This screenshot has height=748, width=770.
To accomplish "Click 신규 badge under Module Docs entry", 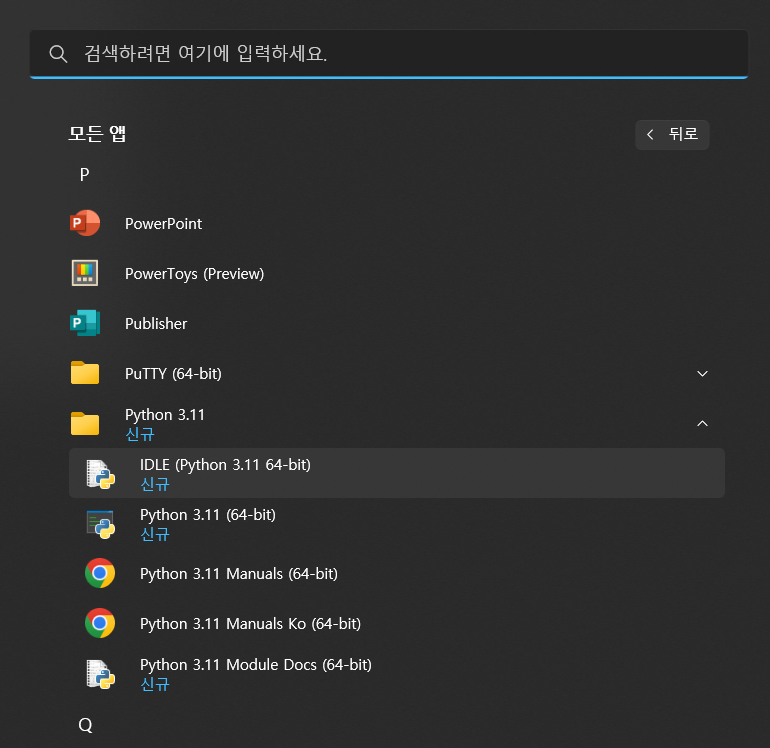I will coord(155,684).
